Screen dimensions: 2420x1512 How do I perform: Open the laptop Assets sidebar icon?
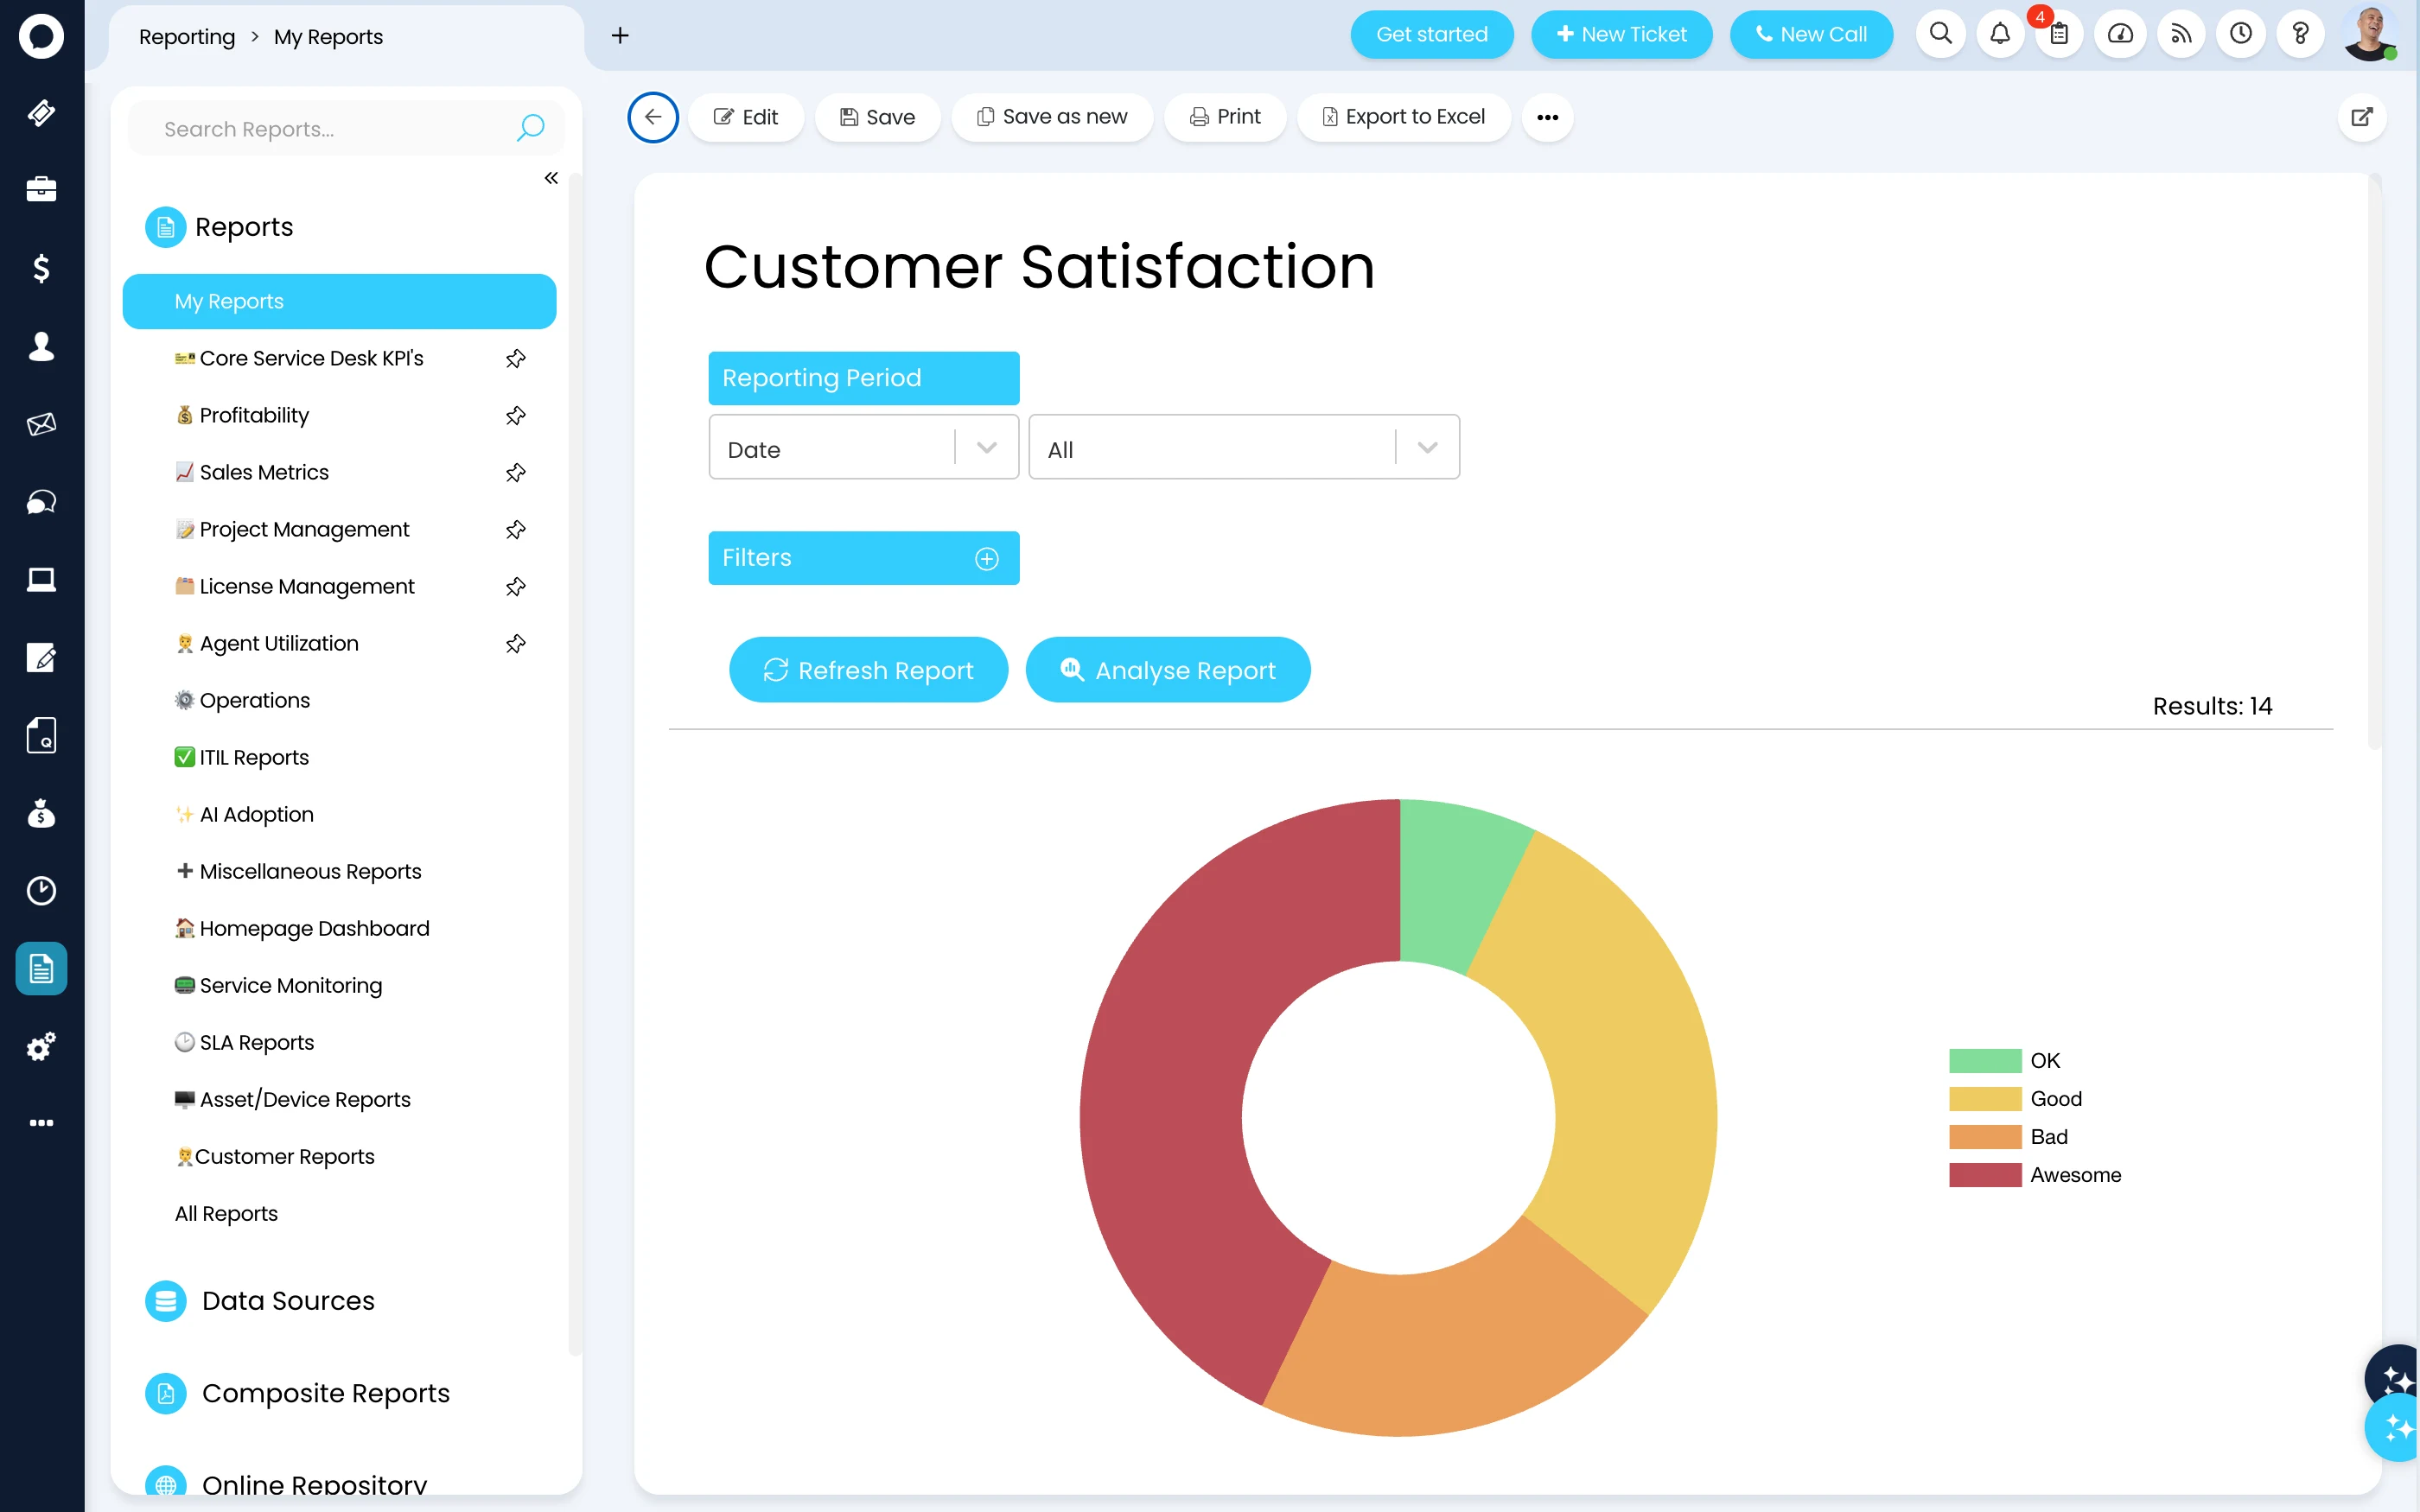pyautogui.click(x=41, y=579)
